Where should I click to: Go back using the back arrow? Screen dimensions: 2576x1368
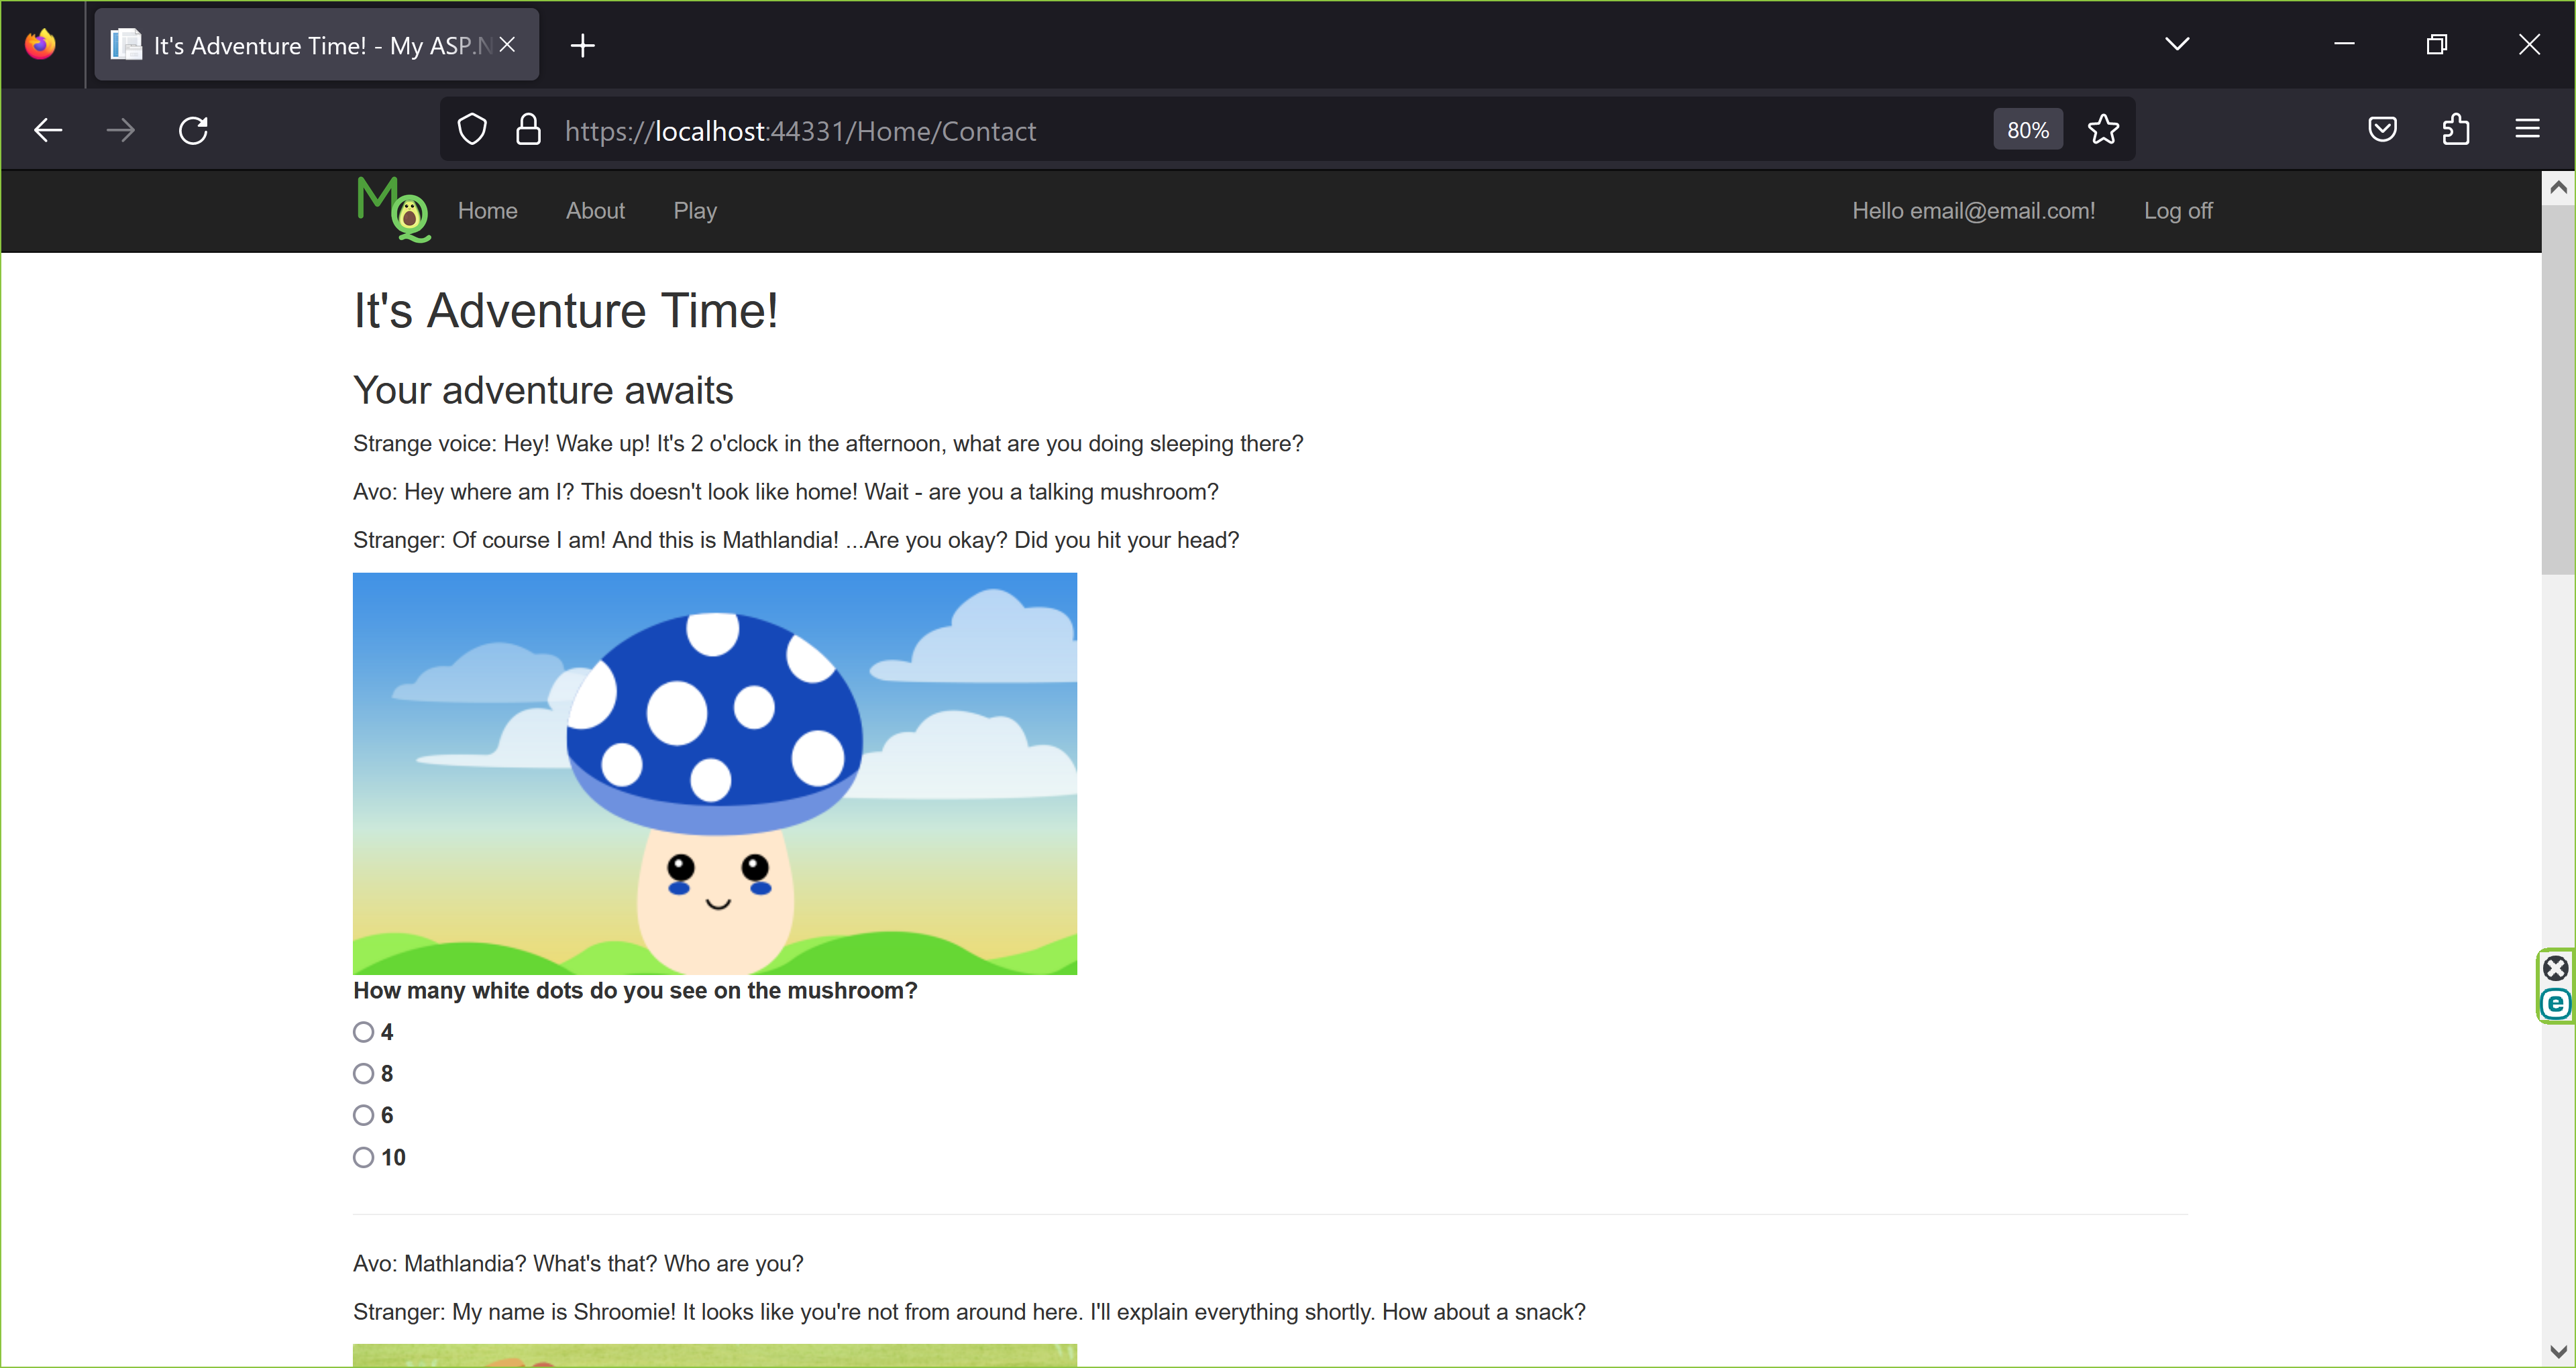48,130
